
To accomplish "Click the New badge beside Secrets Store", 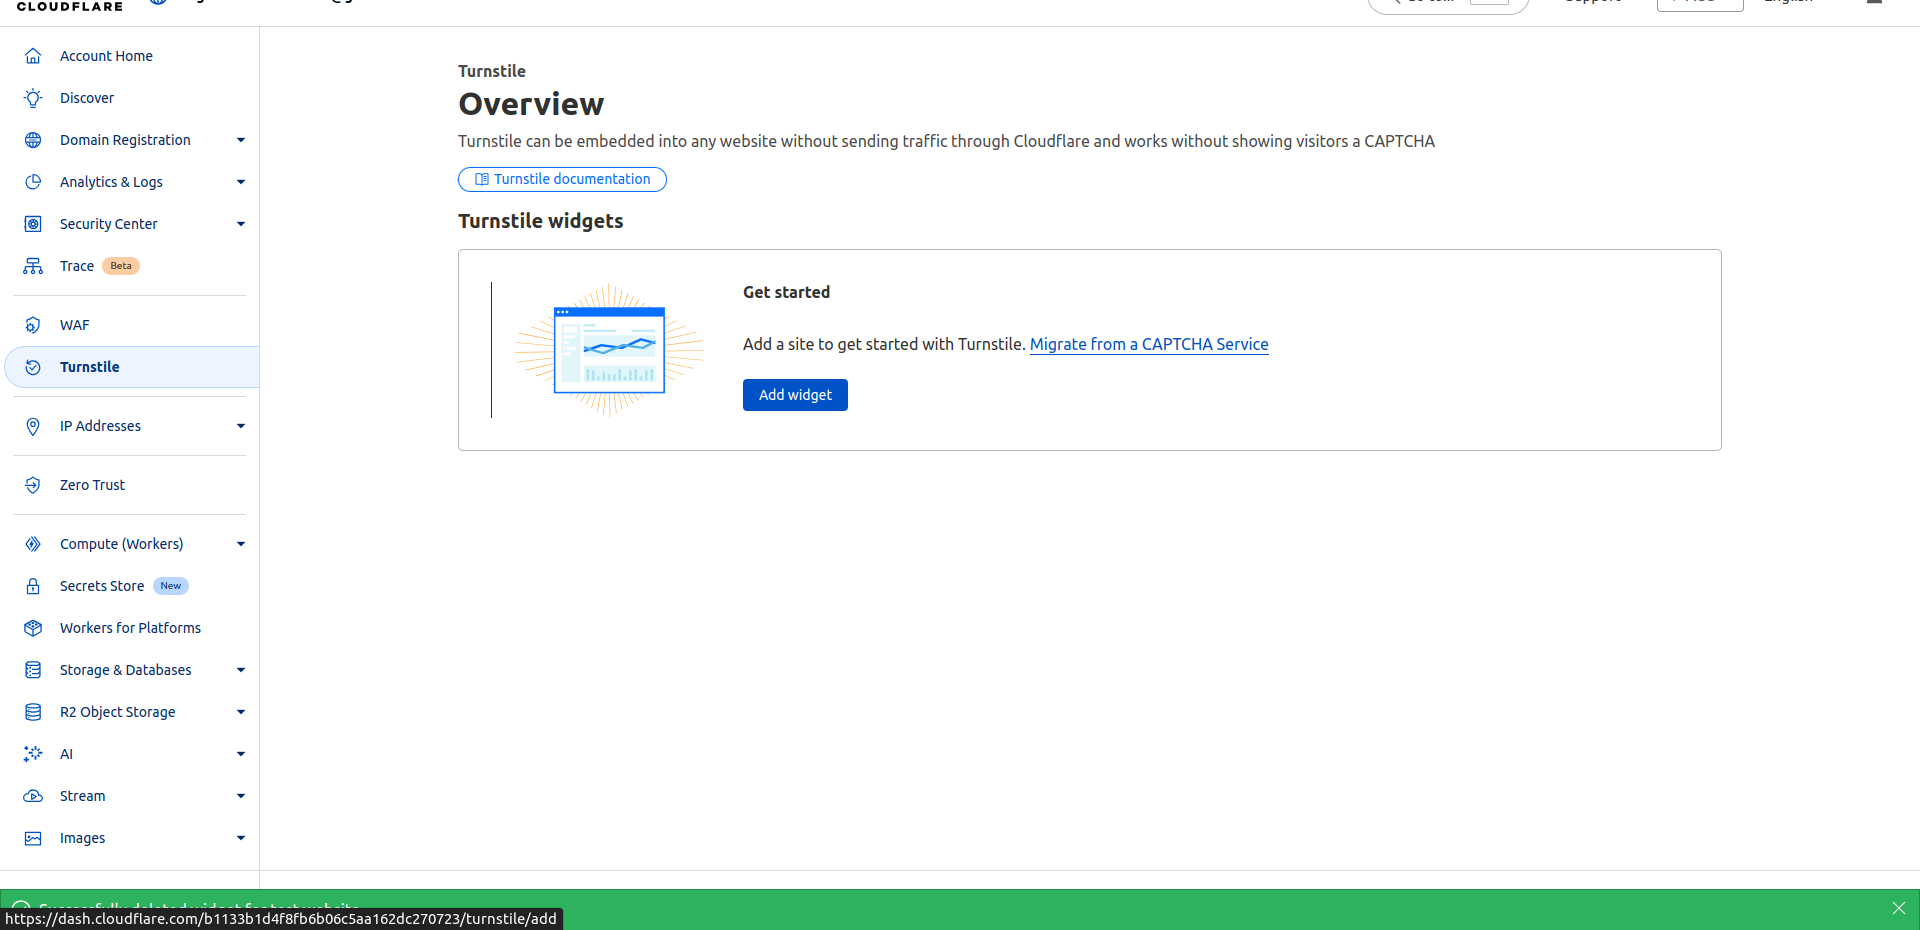I will pyautogui.click(x=171, y=586).
